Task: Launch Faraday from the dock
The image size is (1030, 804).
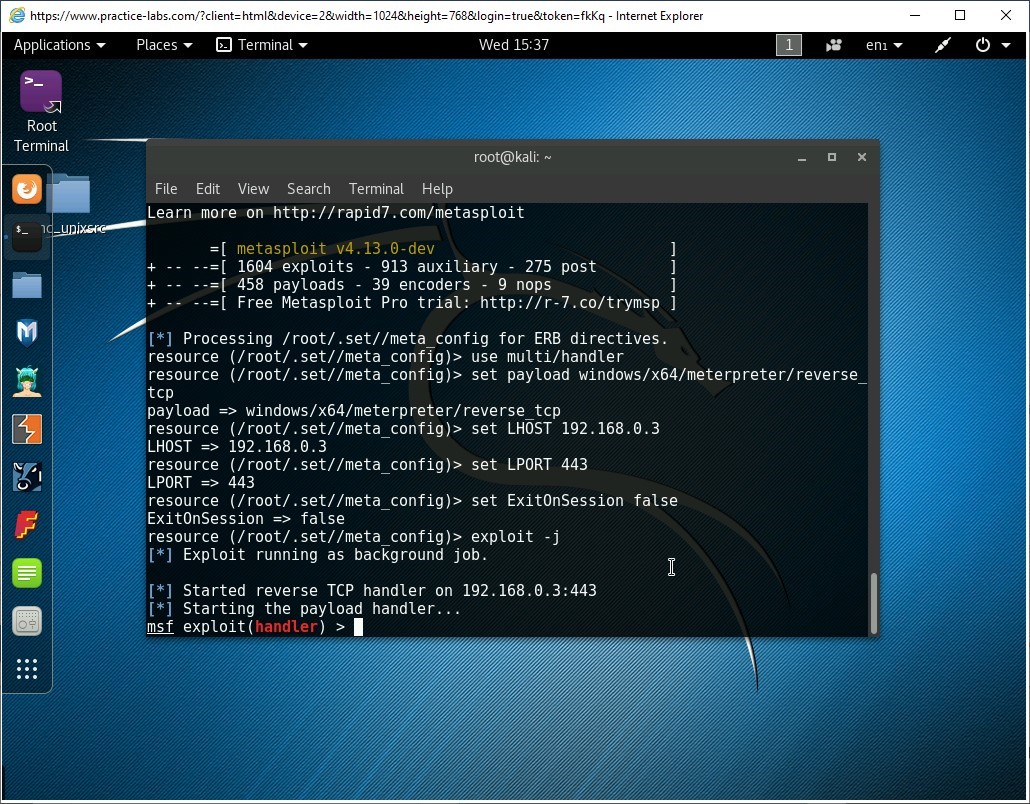Action: pyautogui.click(x=27, y=525)
